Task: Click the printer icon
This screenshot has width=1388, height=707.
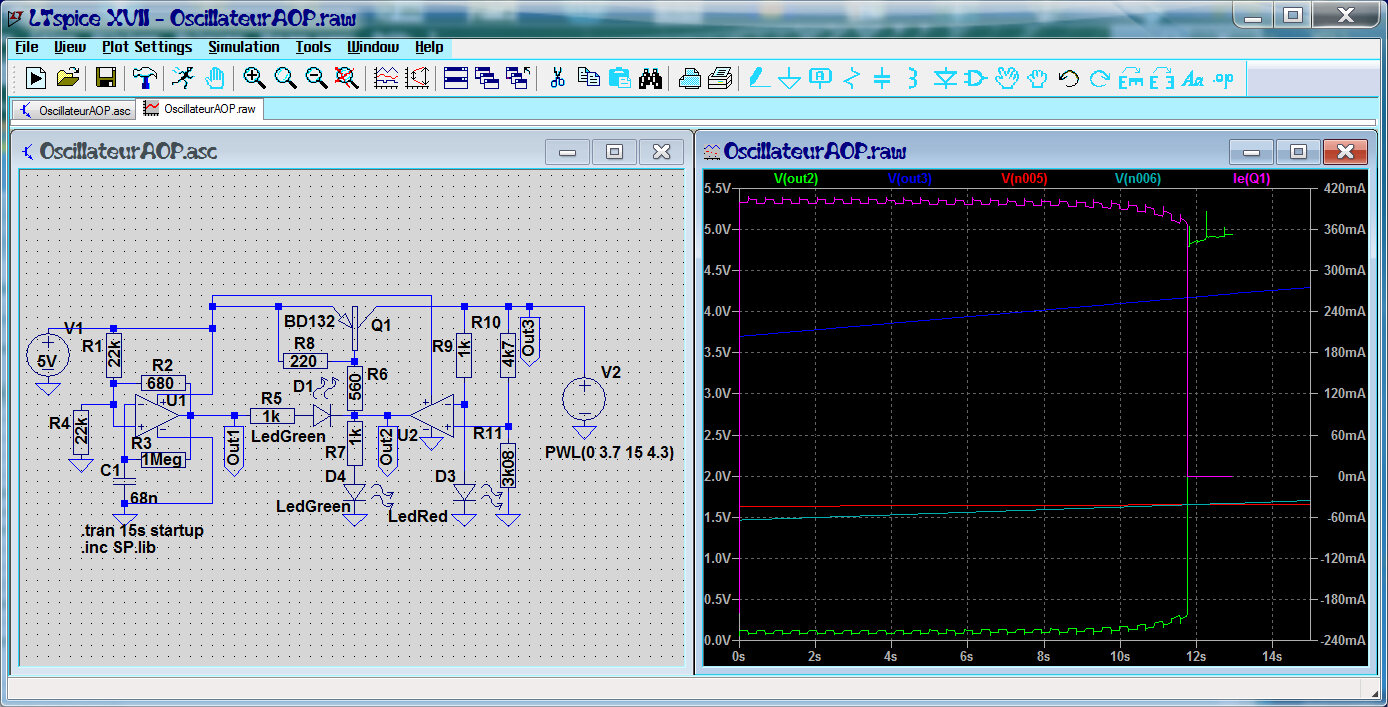Action: [721, 77]
